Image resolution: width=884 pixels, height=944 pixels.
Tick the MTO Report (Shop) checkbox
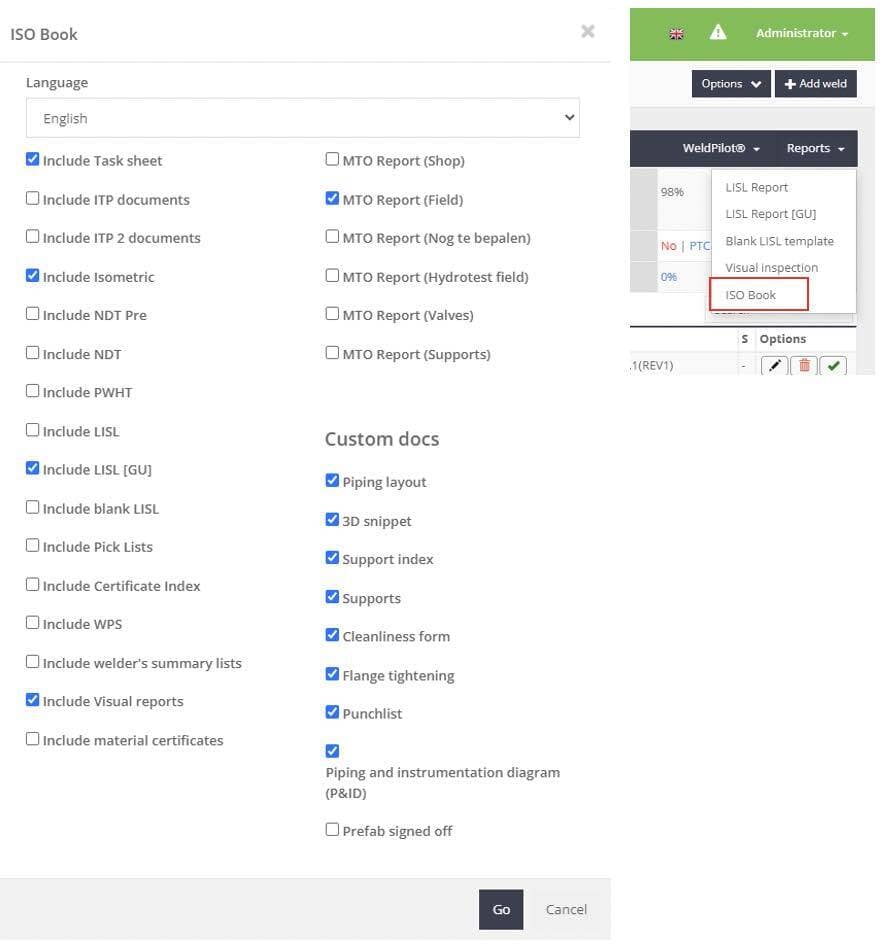point(332,160)
